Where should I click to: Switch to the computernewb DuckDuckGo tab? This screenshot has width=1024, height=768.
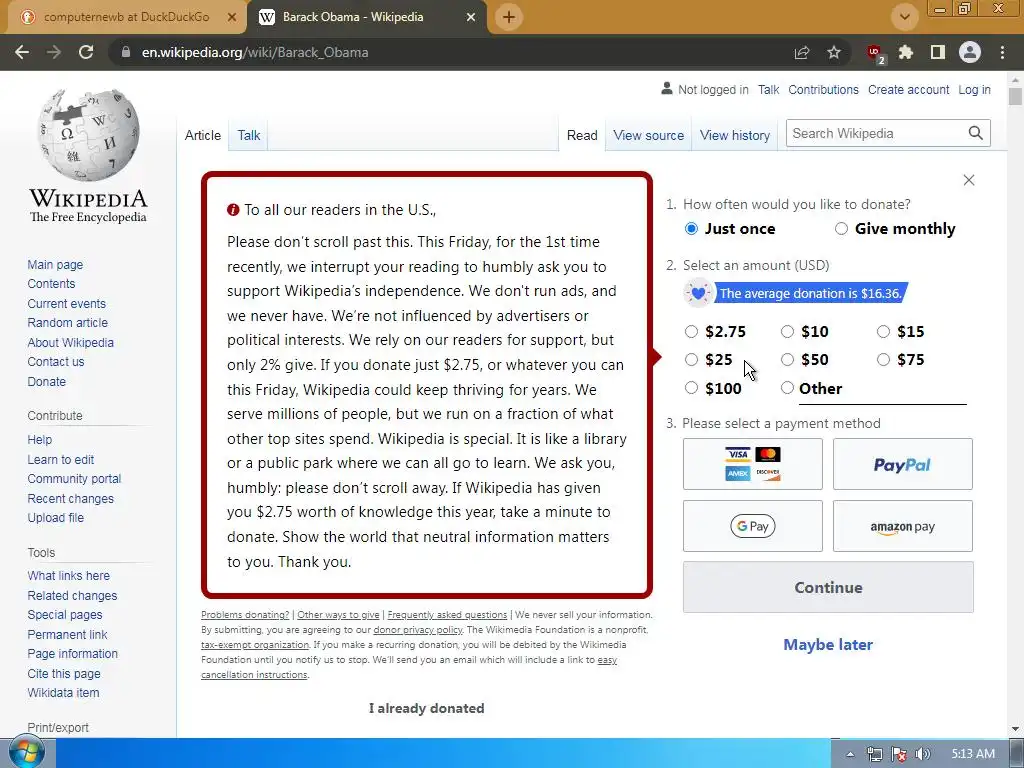(126, 17)
